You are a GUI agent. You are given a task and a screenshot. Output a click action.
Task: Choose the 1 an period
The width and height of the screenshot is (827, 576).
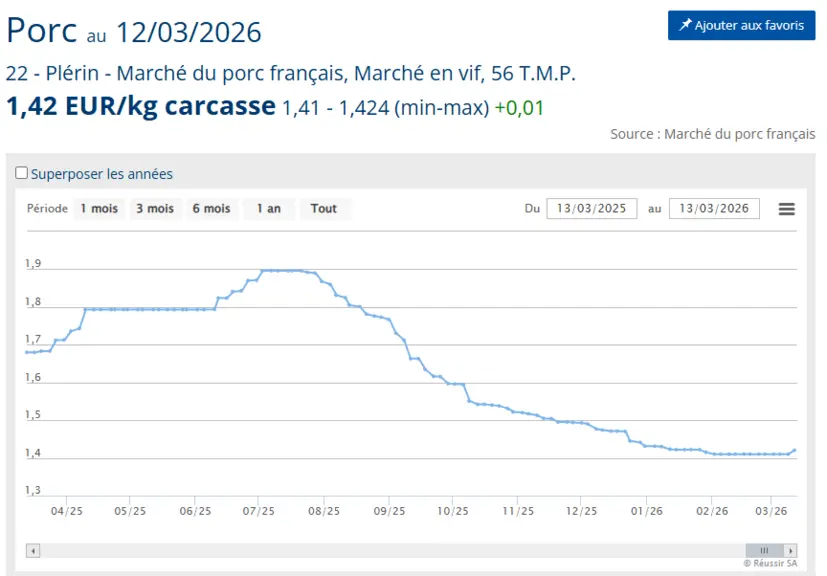(269, 209)
